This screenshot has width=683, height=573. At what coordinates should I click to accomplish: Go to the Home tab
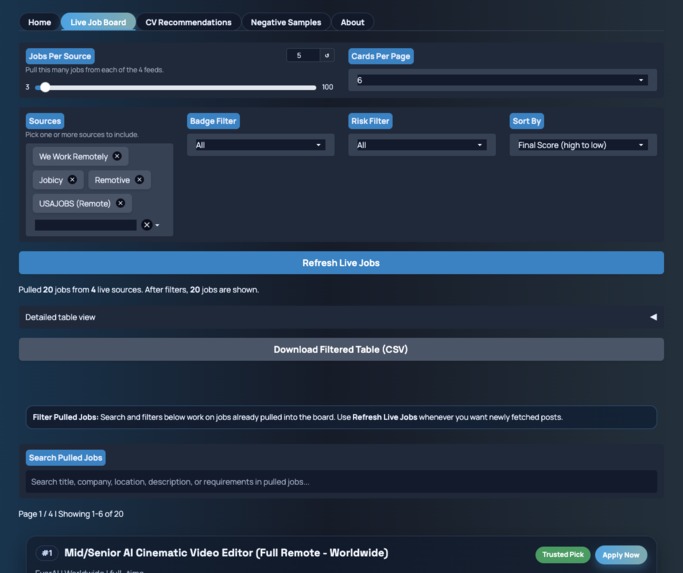pyautogui.click(x=40, y=22)
